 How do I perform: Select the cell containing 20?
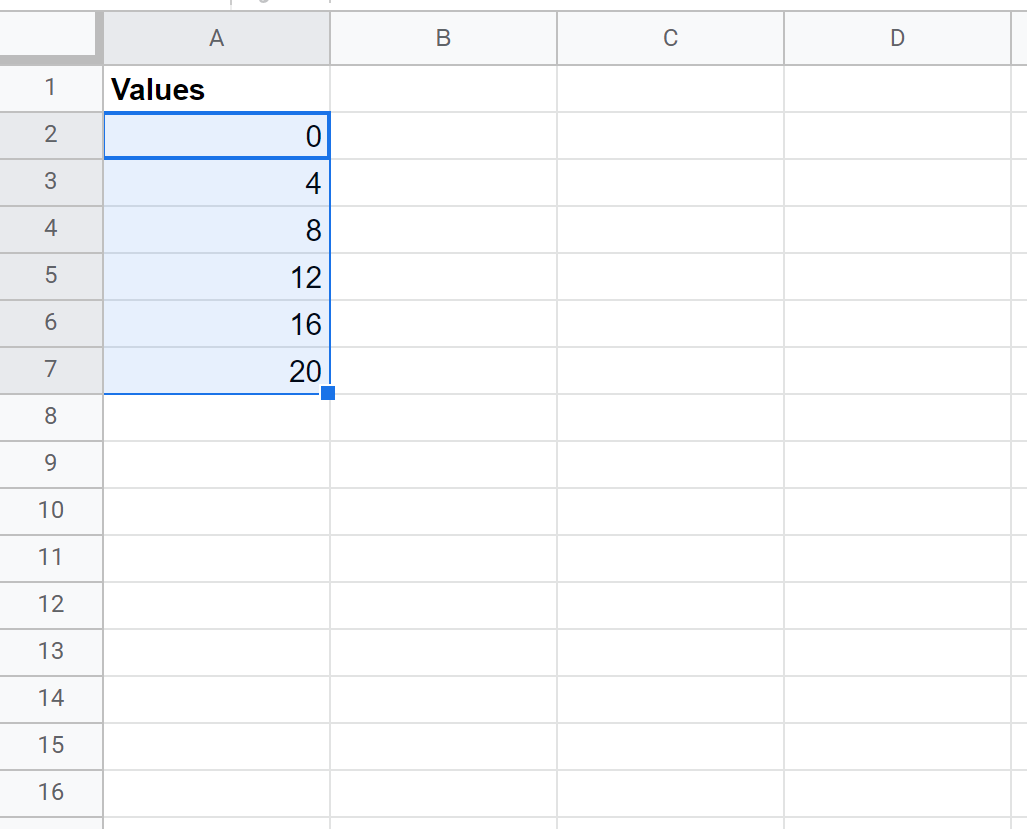click(216, 371)
